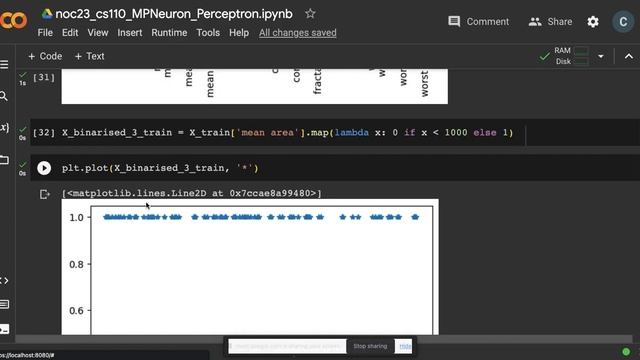640x360 pixels.
Task: Click the green connection status dot
Action: (x=626, y=351)
